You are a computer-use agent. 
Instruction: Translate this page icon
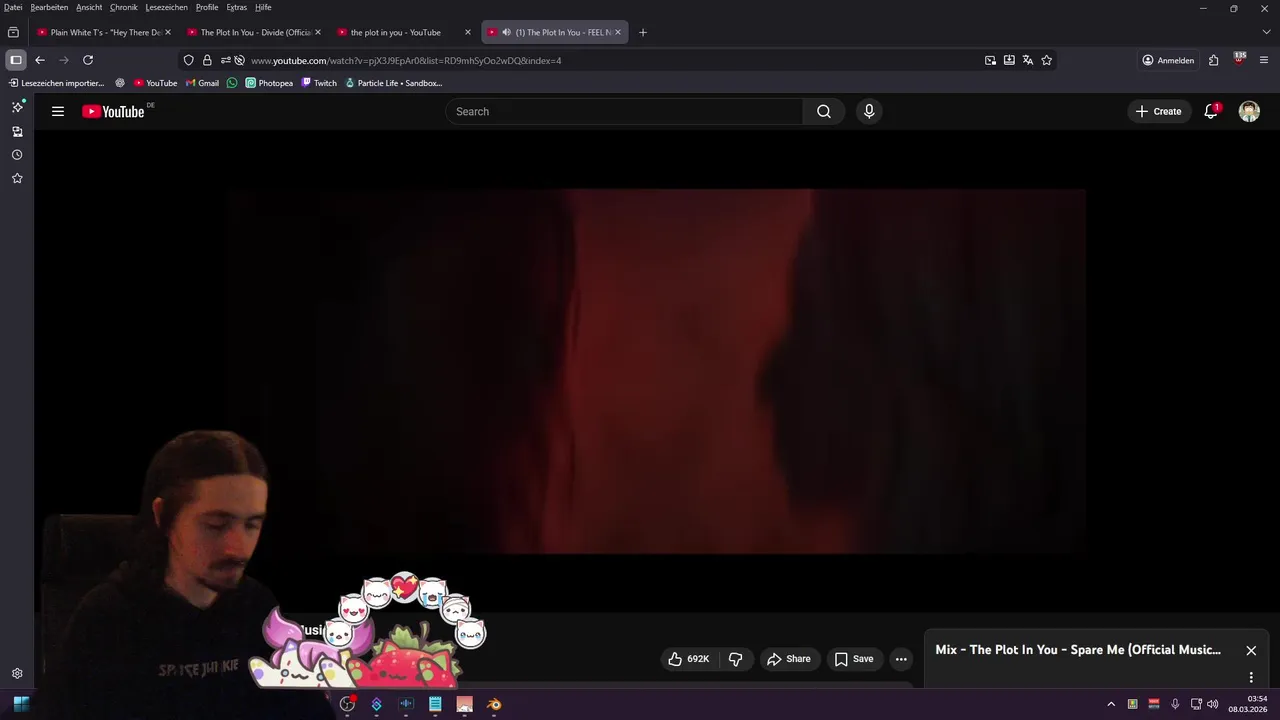tap(1027, 60)
